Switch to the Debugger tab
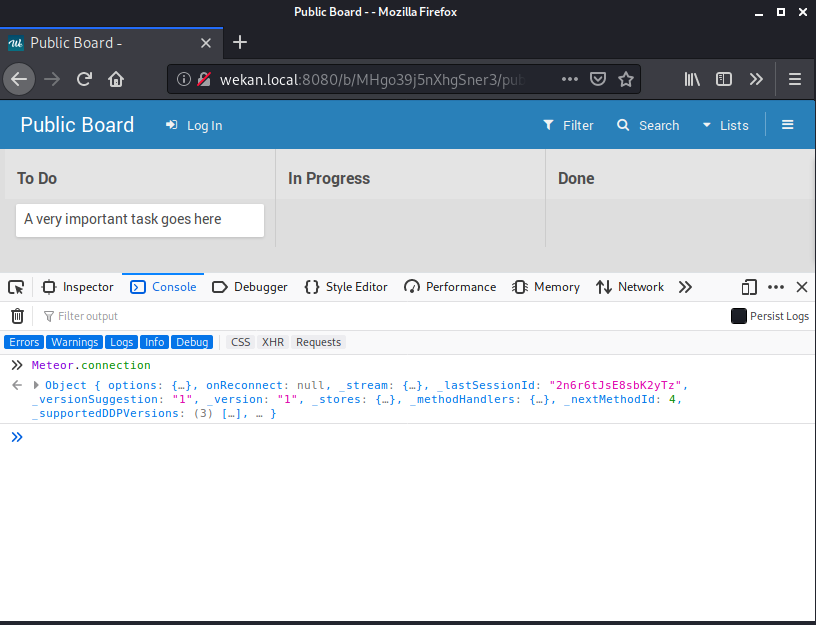The image size is (816, 625). (x=249, y=287)
